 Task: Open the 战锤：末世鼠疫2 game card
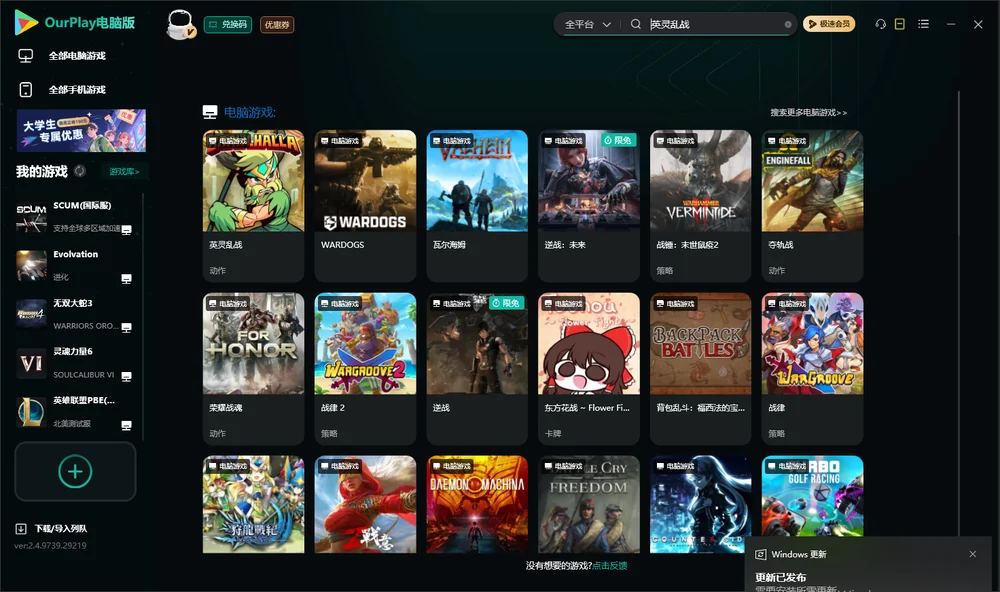click(701, 206)
